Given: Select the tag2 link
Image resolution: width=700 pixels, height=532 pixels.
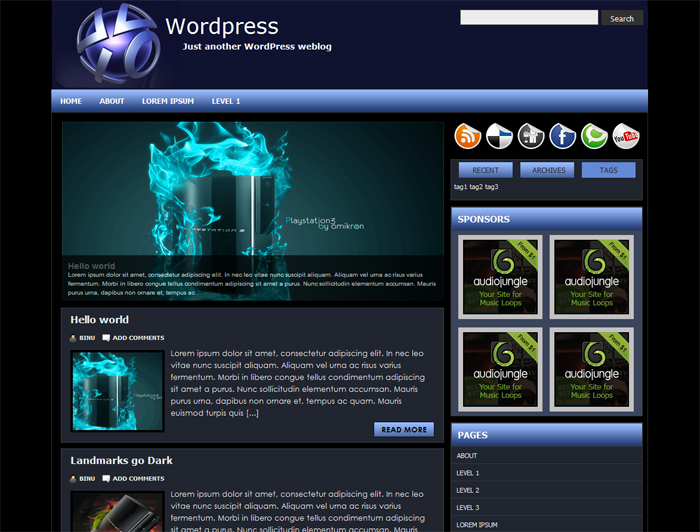Looking at the screenshot, I should pos(476,187).
